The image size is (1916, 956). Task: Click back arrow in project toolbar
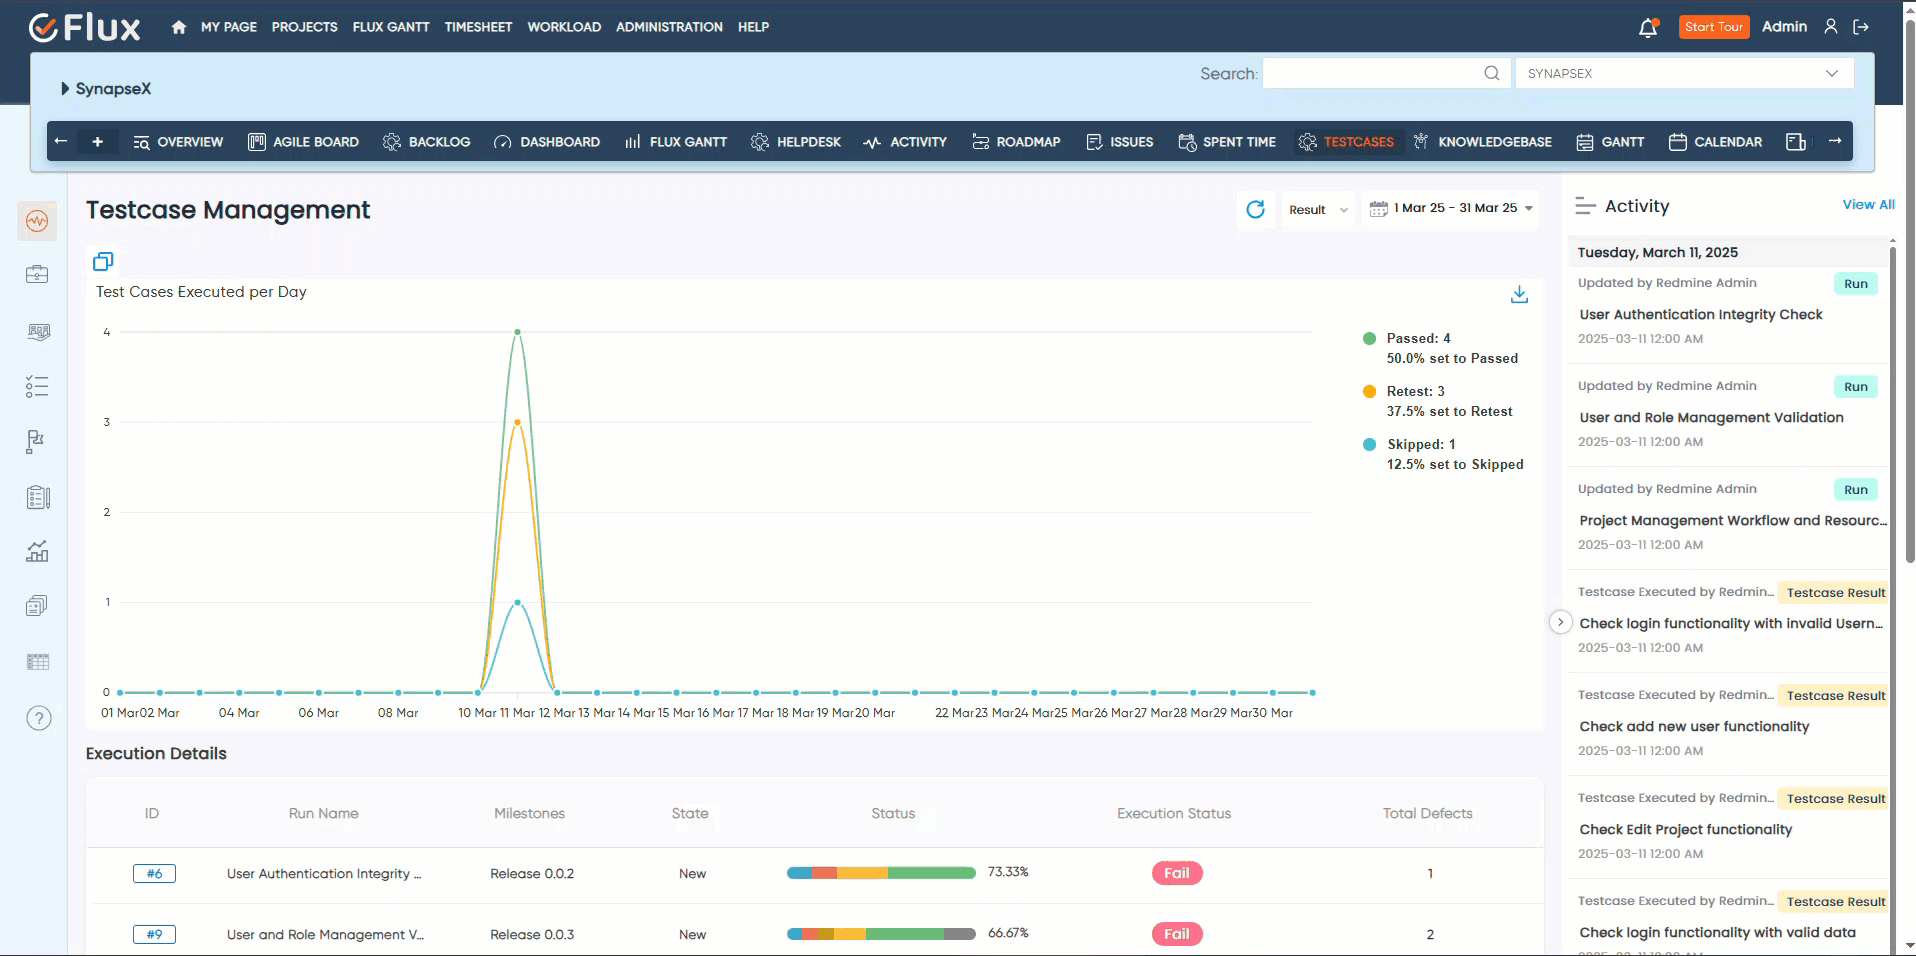pyautogui.click(x=61, y=141)
